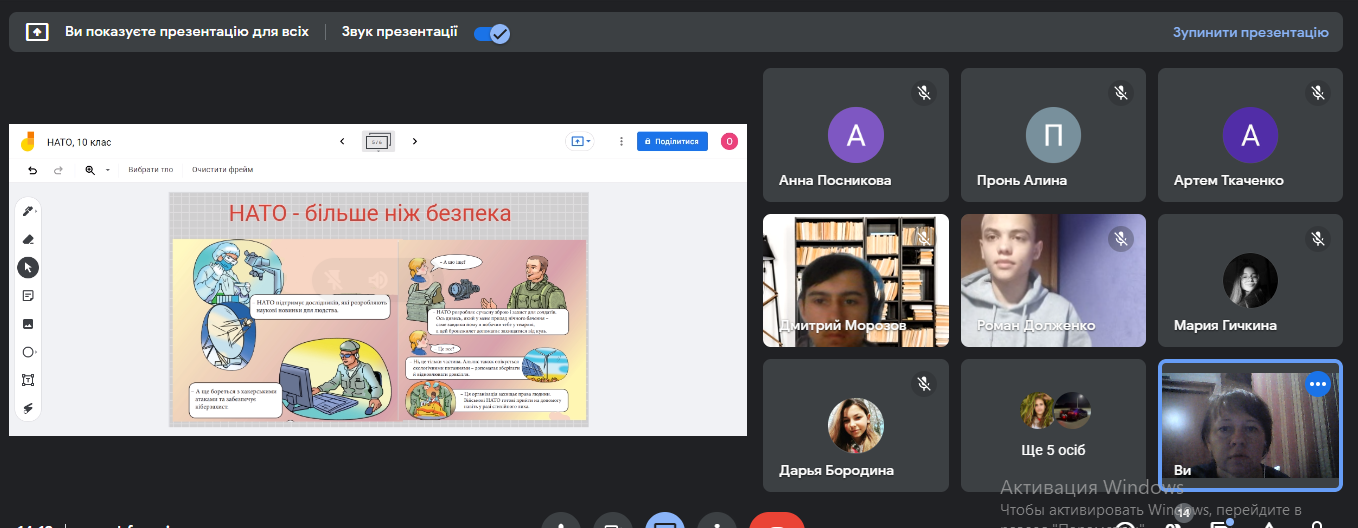Select Дмитрий Морозов's video tile
Viewport: 1358px width, 528px height.
[856, 280]
